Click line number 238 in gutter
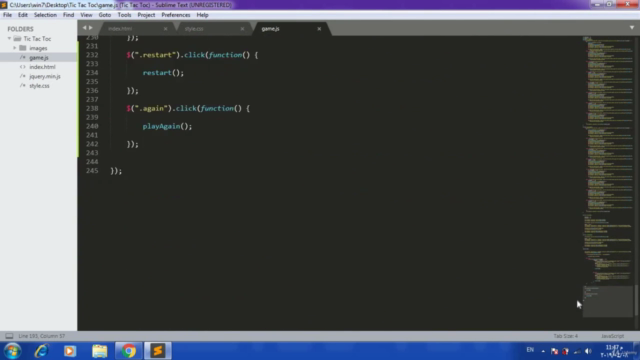640x360 pixels. [92, 108]
